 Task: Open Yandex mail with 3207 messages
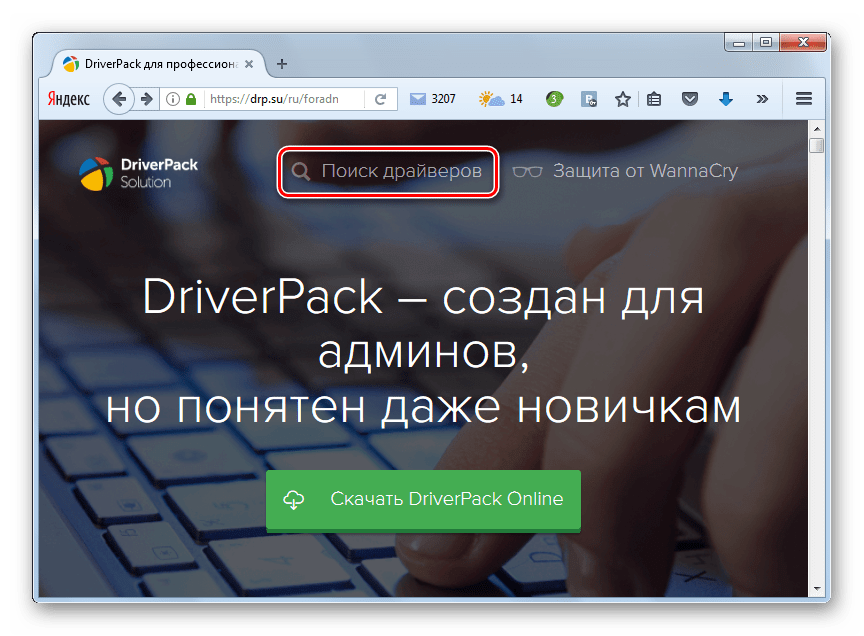pyautogui.click(x=432, y=99)
